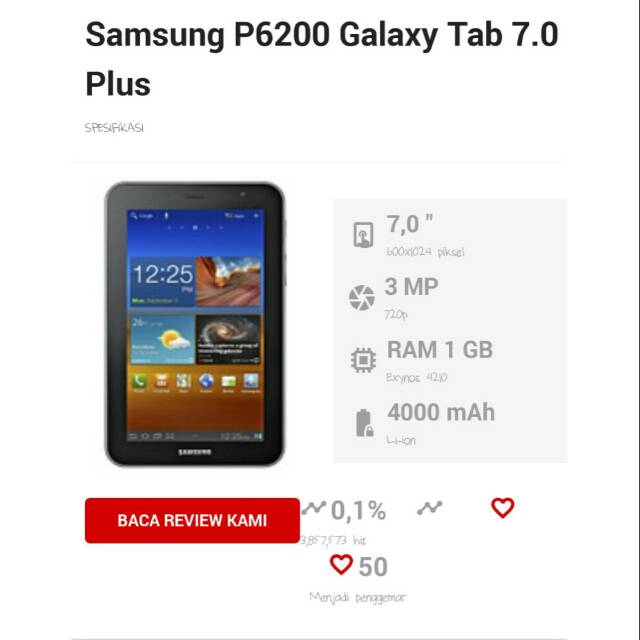Click the 7,0" screen size spec
Image resolution: width=640 pixels, height=640 pixels.
tap(410, 225)
